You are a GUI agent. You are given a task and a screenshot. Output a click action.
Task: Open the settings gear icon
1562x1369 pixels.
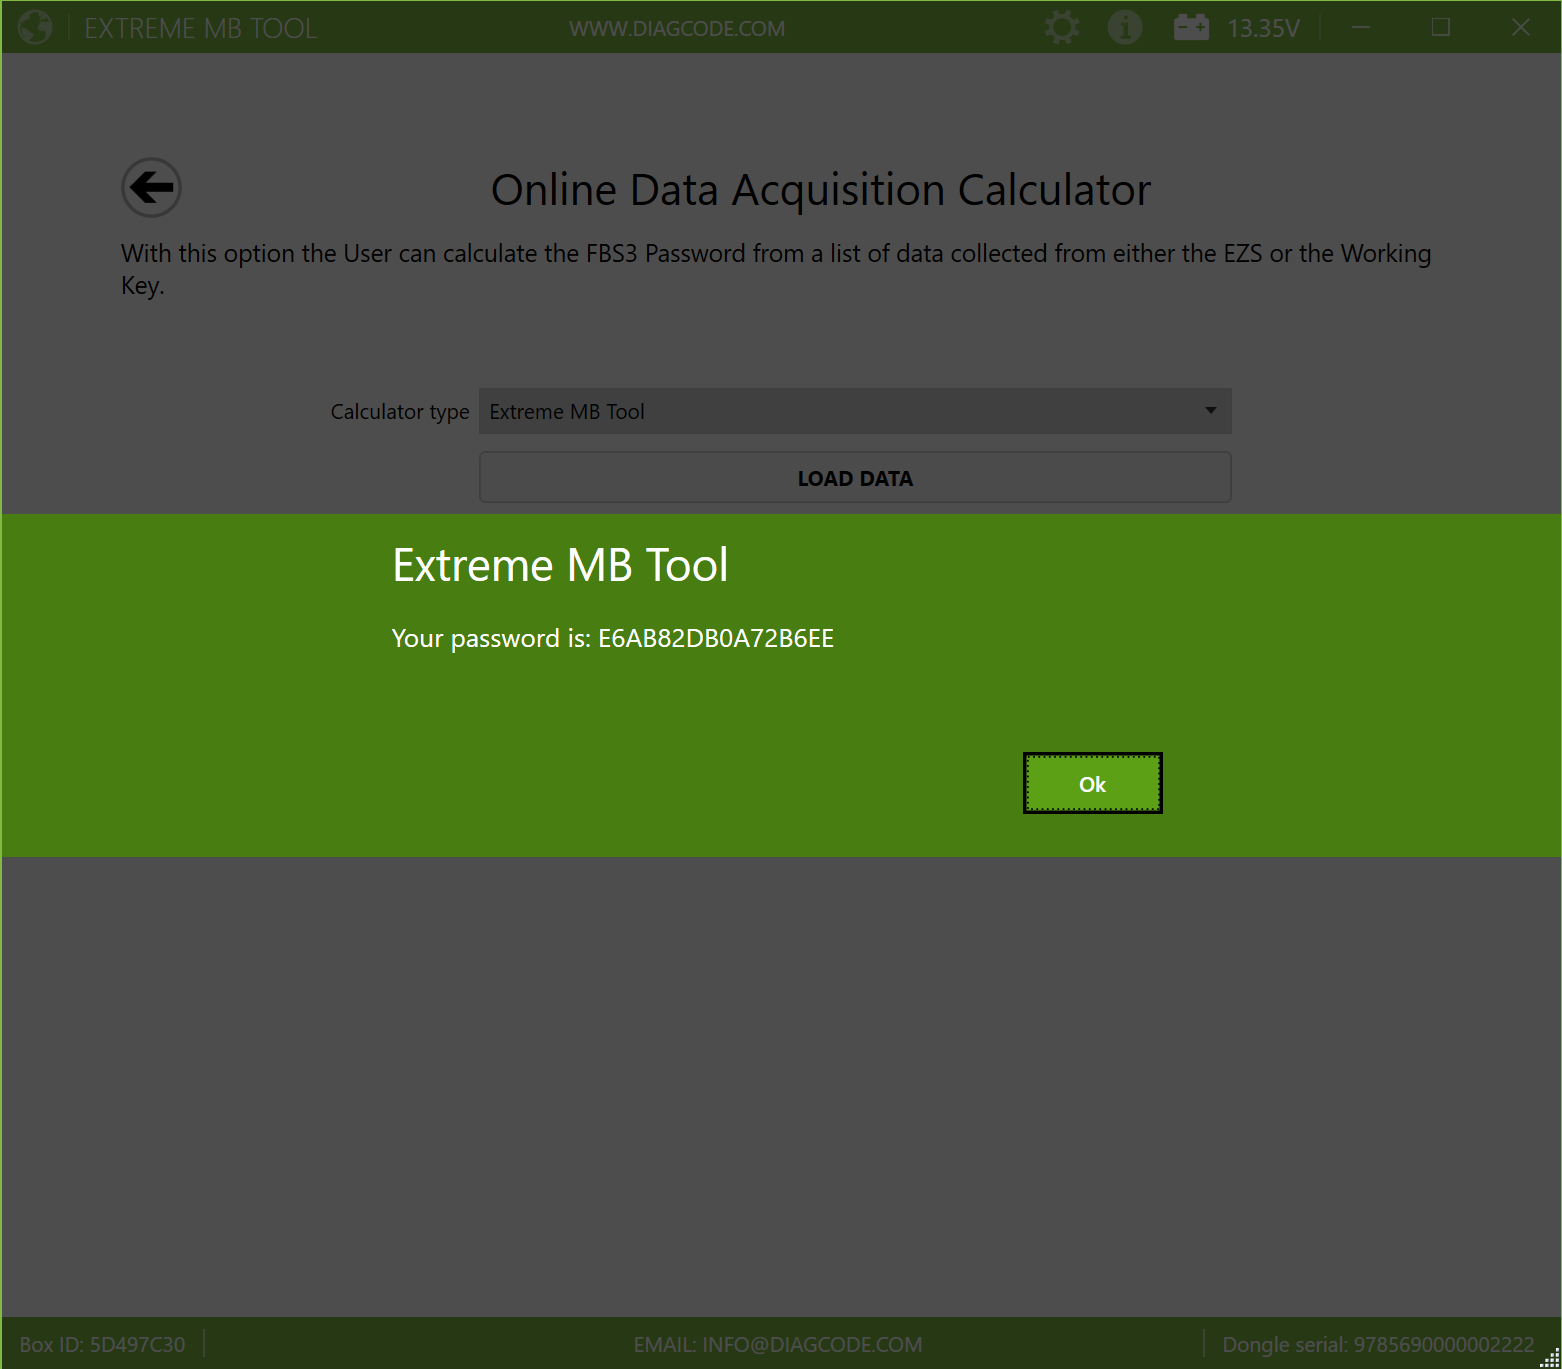point(1062,27)
